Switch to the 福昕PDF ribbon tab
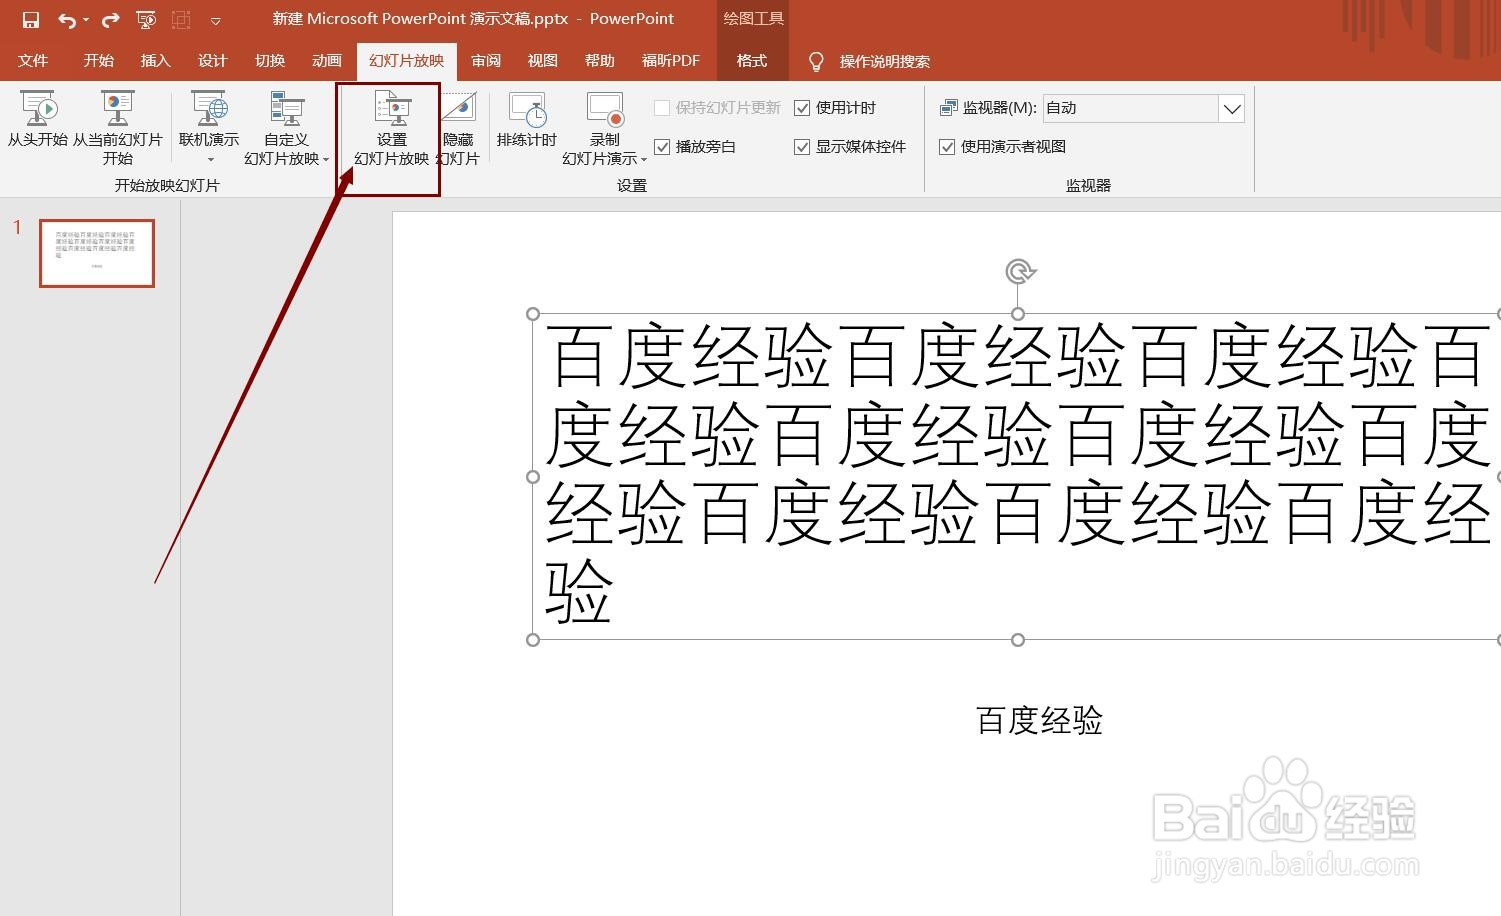The image size is (1501, 916). click(x=671, y=61)
